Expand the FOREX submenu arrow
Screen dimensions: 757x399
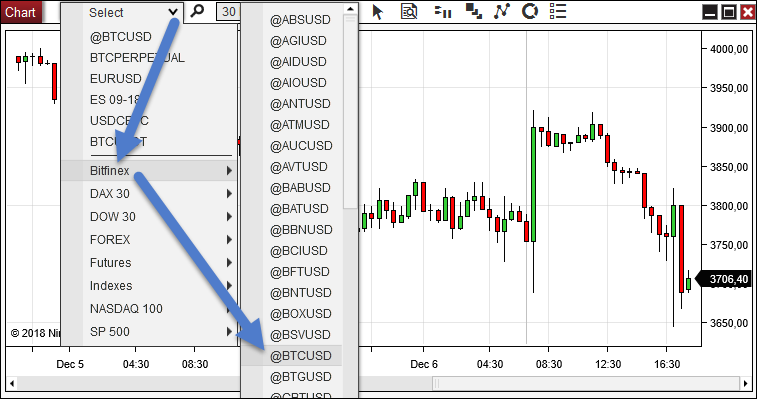click(229, 240)
